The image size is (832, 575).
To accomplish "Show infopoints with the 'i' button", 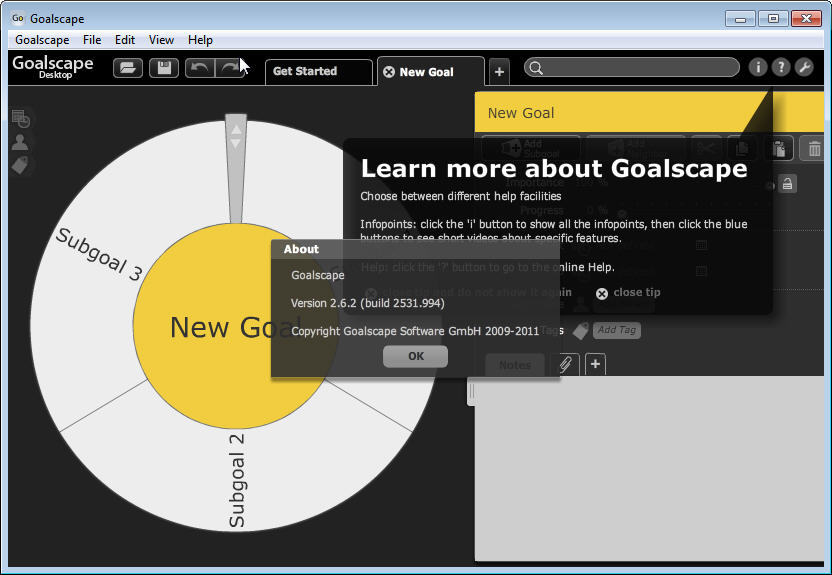I will (758, 67).
